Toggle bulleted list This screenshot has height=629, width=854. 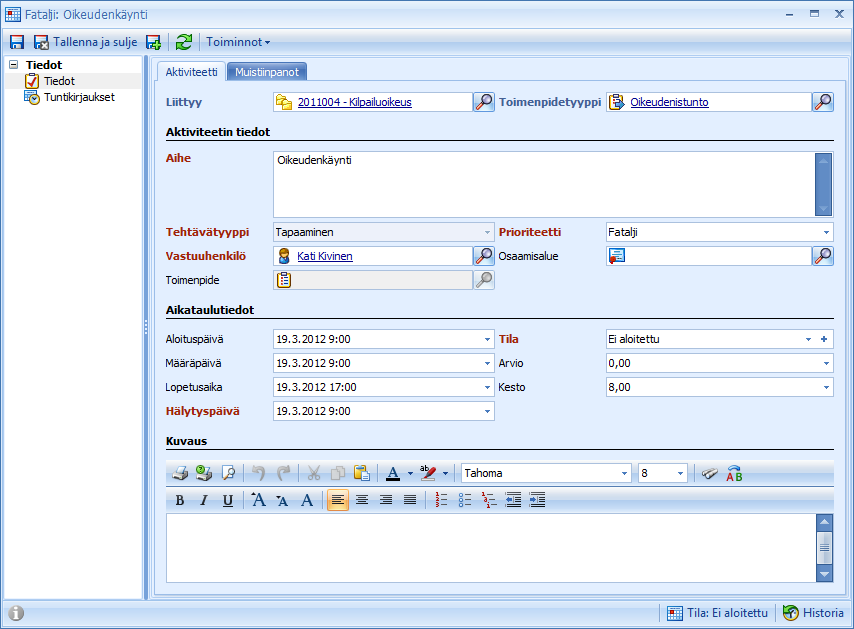pyautogui.click(x=465, y=500)
